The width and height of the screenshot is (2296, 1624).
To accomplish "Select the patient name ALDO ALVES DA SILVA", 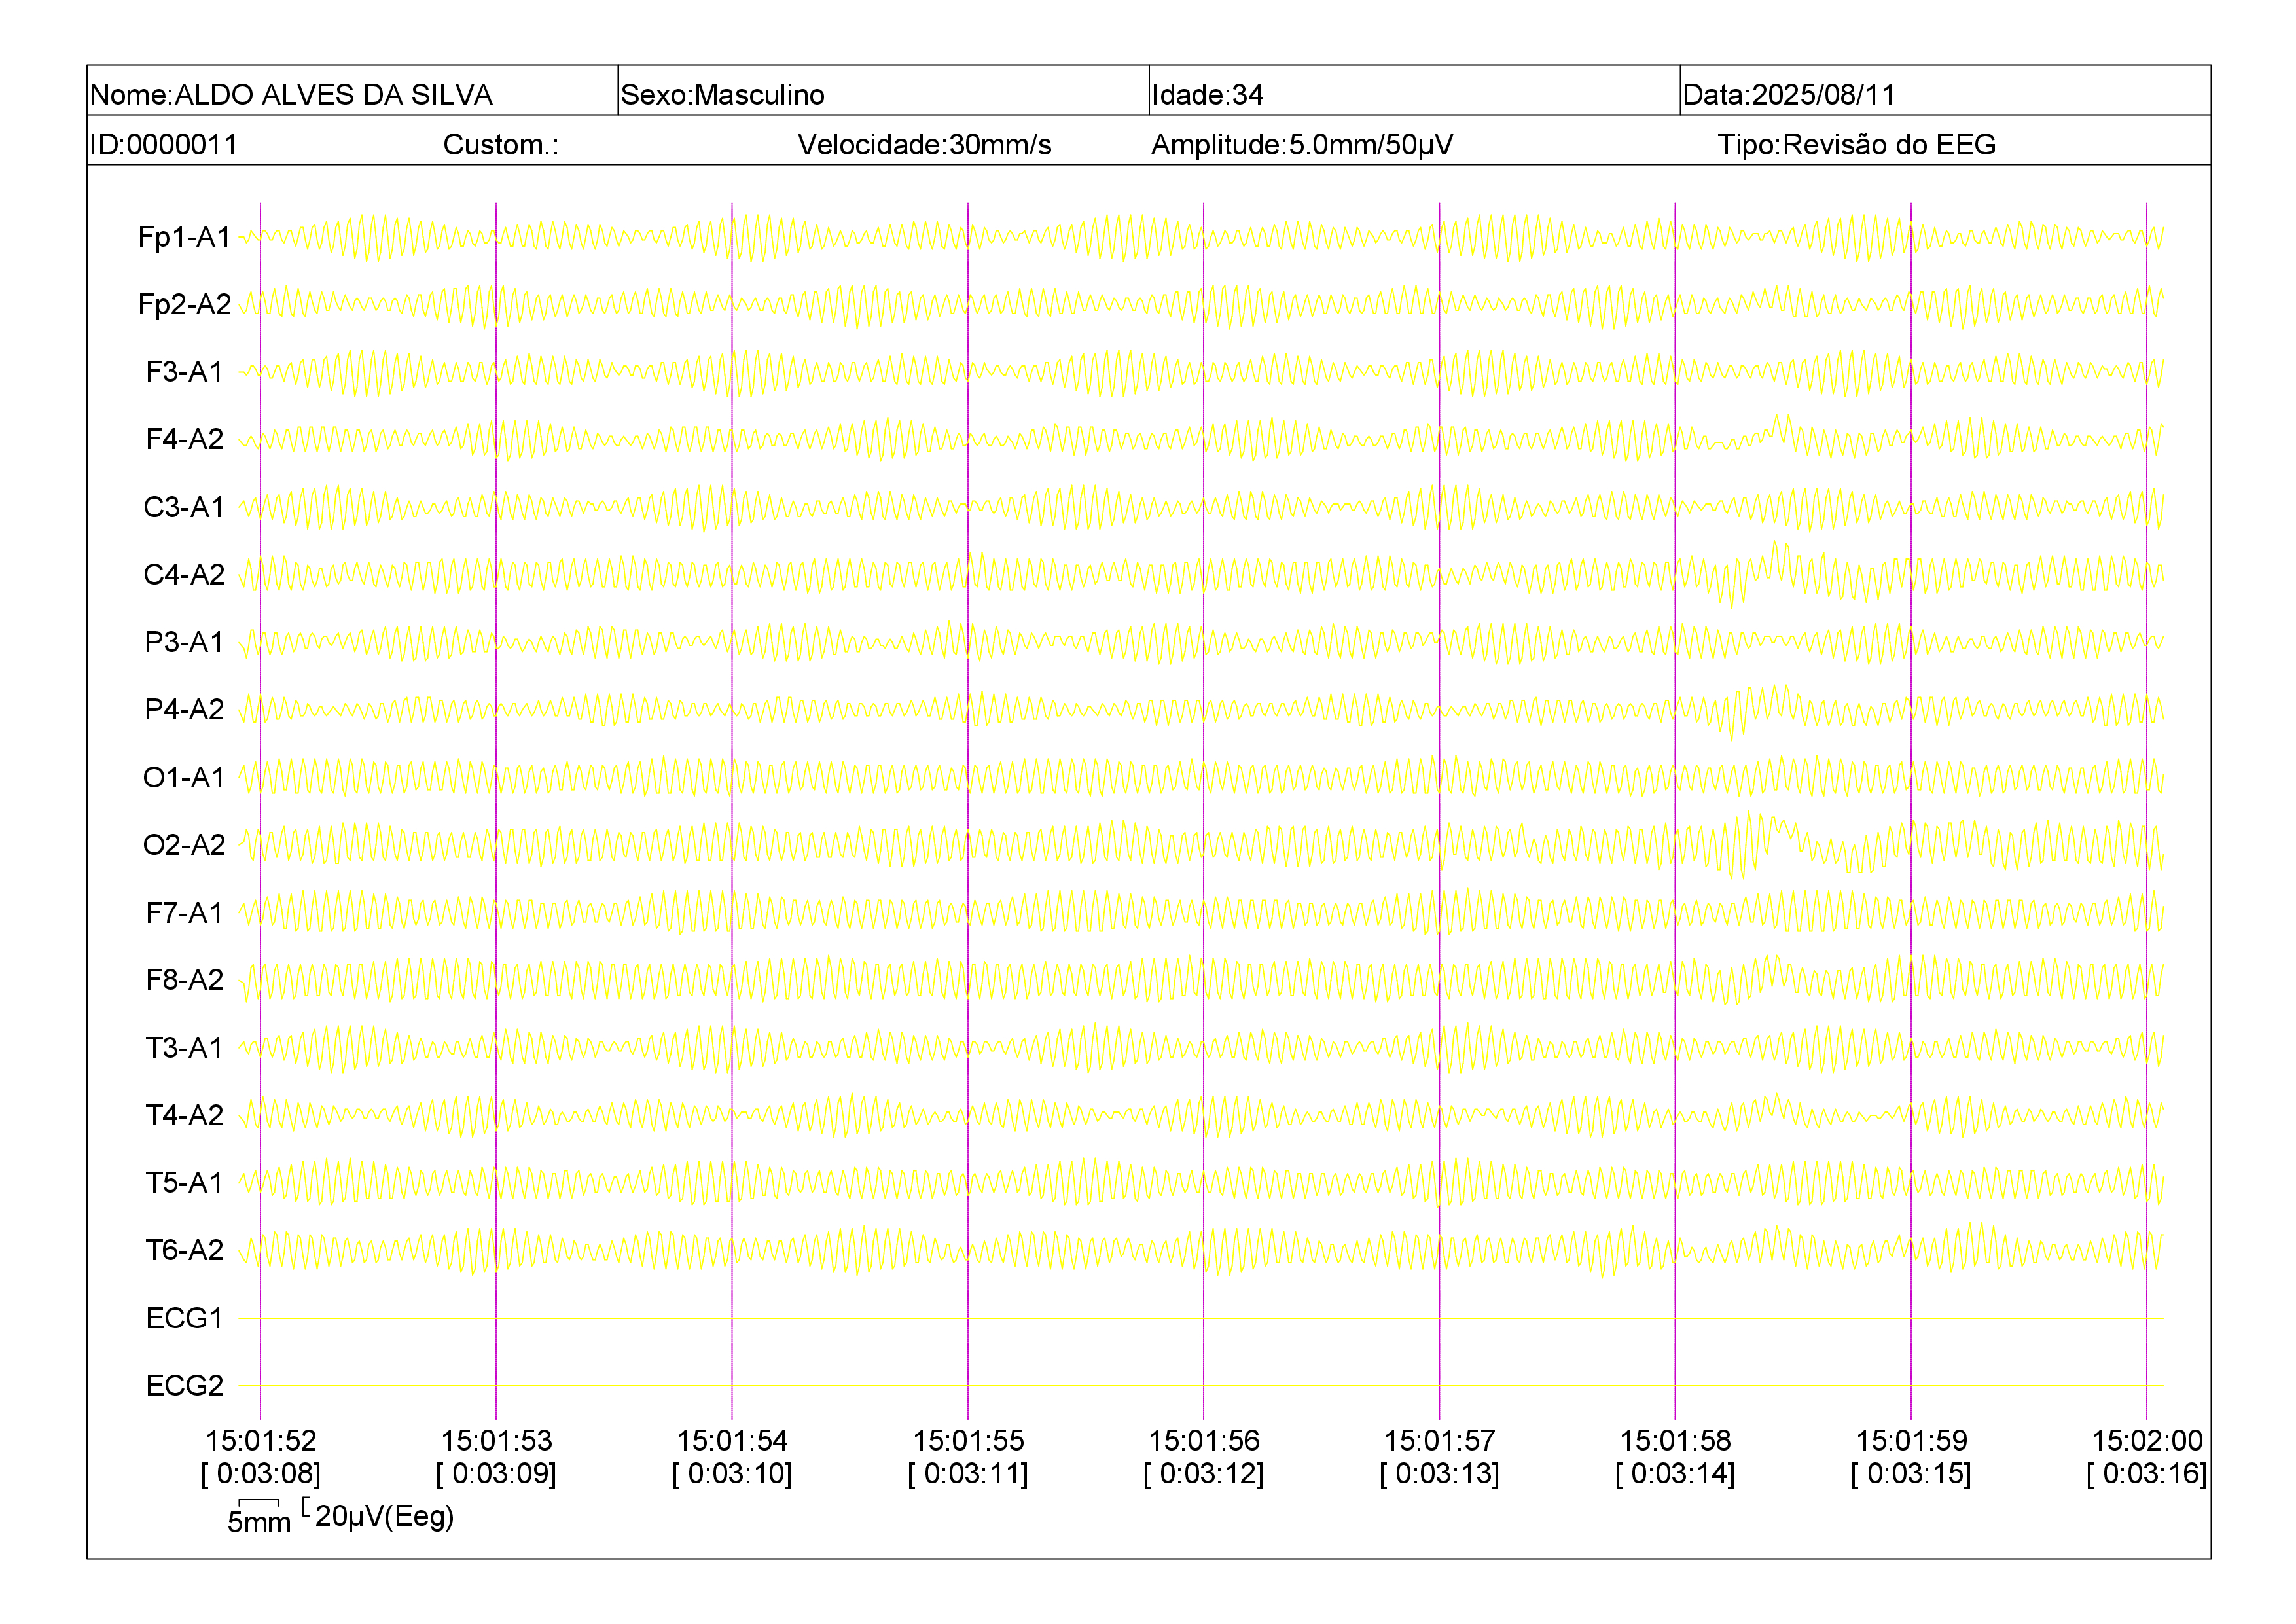I will [x=333, y=95].
